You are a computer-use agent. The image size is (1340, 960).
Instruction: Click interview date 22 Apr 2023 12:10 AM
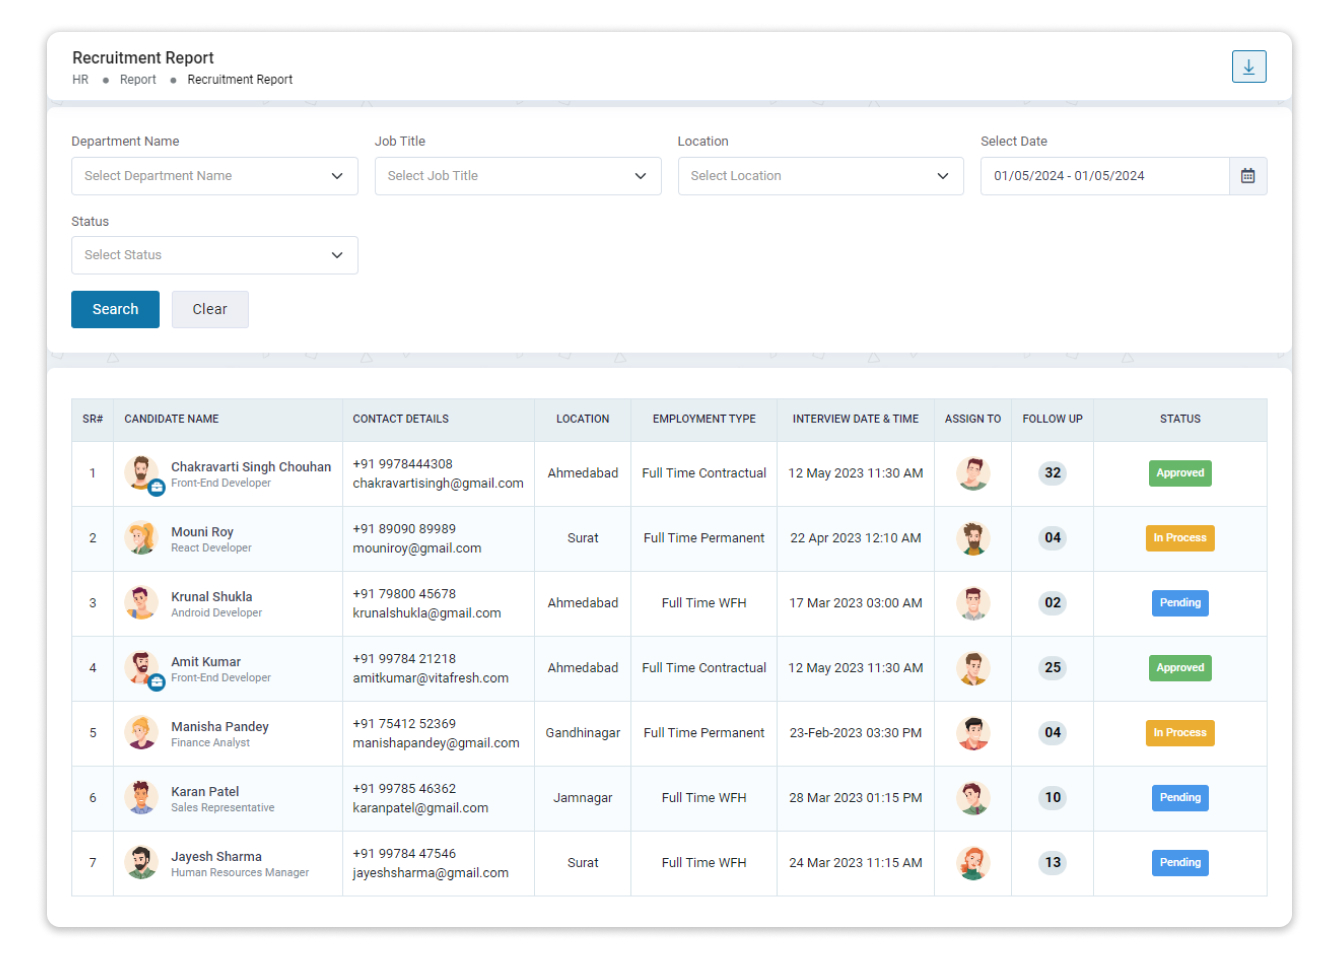(856, 538)
